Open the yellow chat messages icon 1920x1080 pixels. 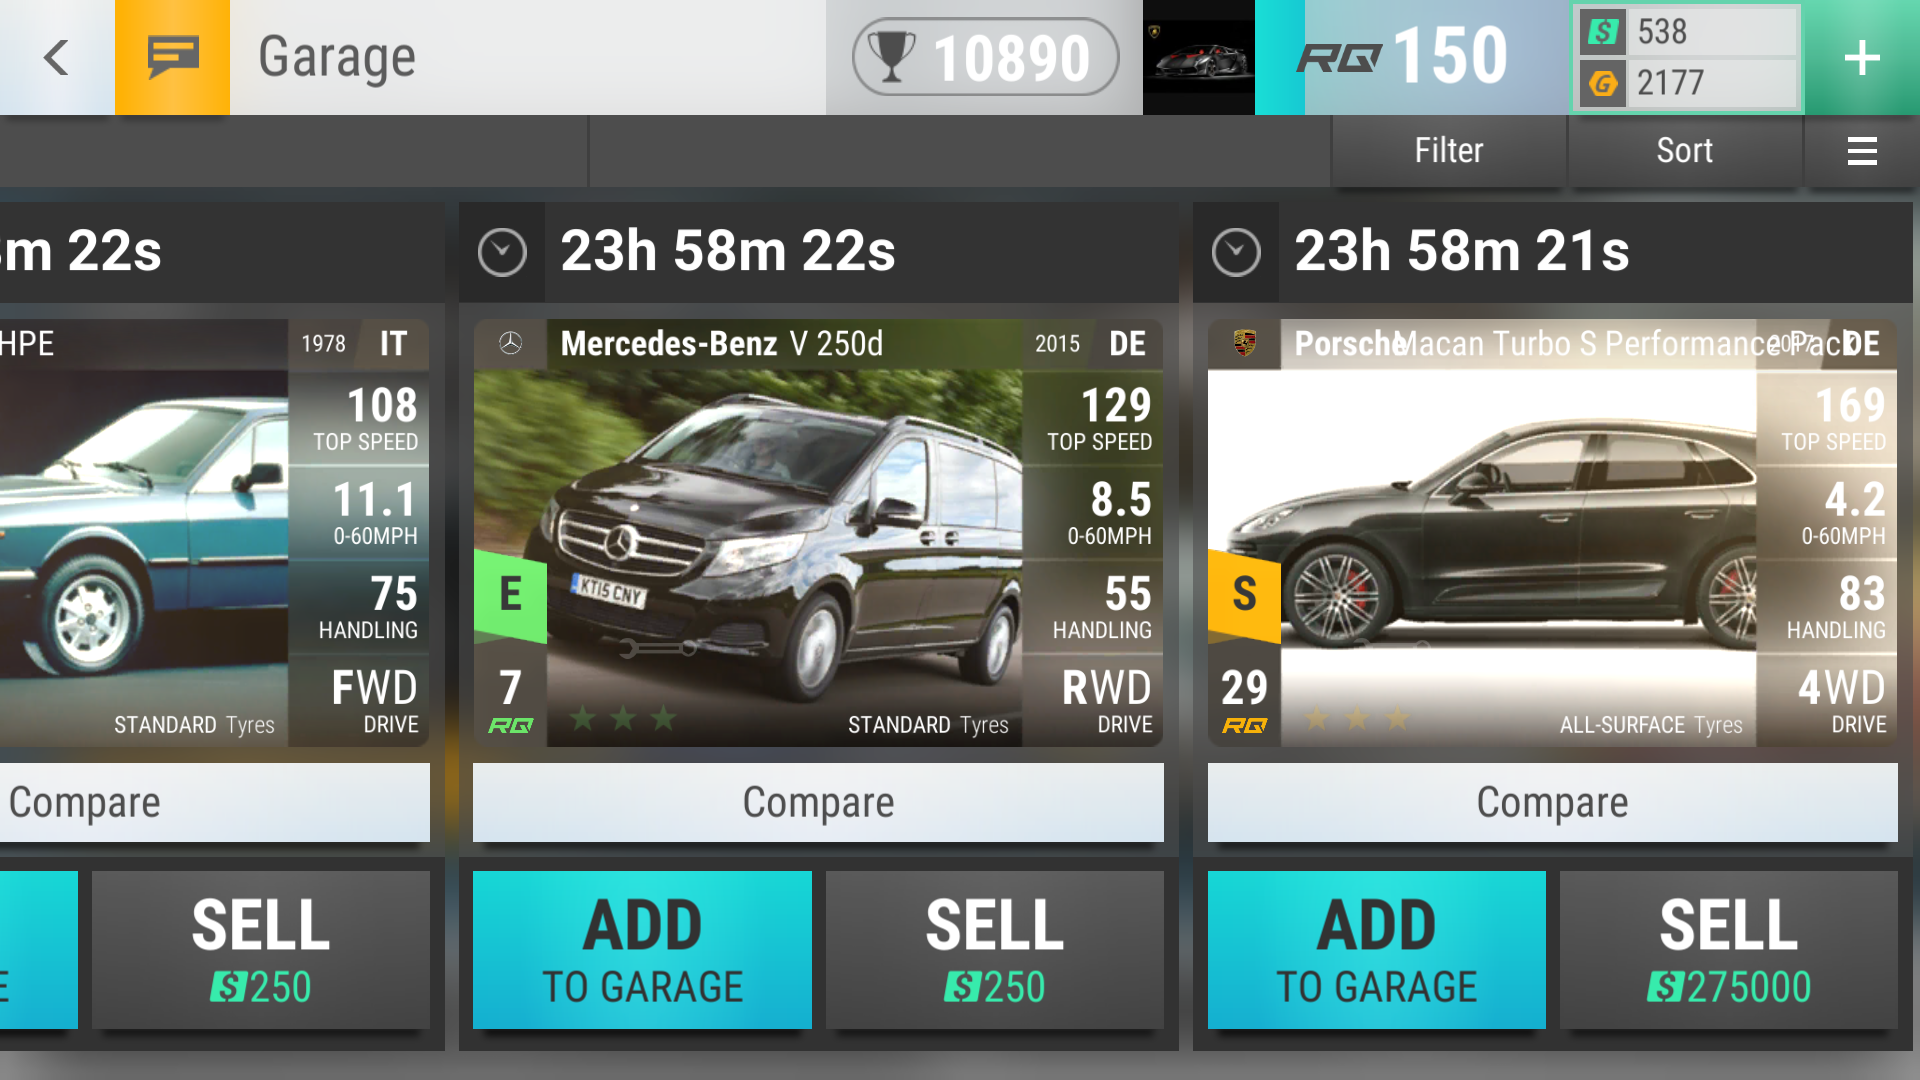coord(172,57)
